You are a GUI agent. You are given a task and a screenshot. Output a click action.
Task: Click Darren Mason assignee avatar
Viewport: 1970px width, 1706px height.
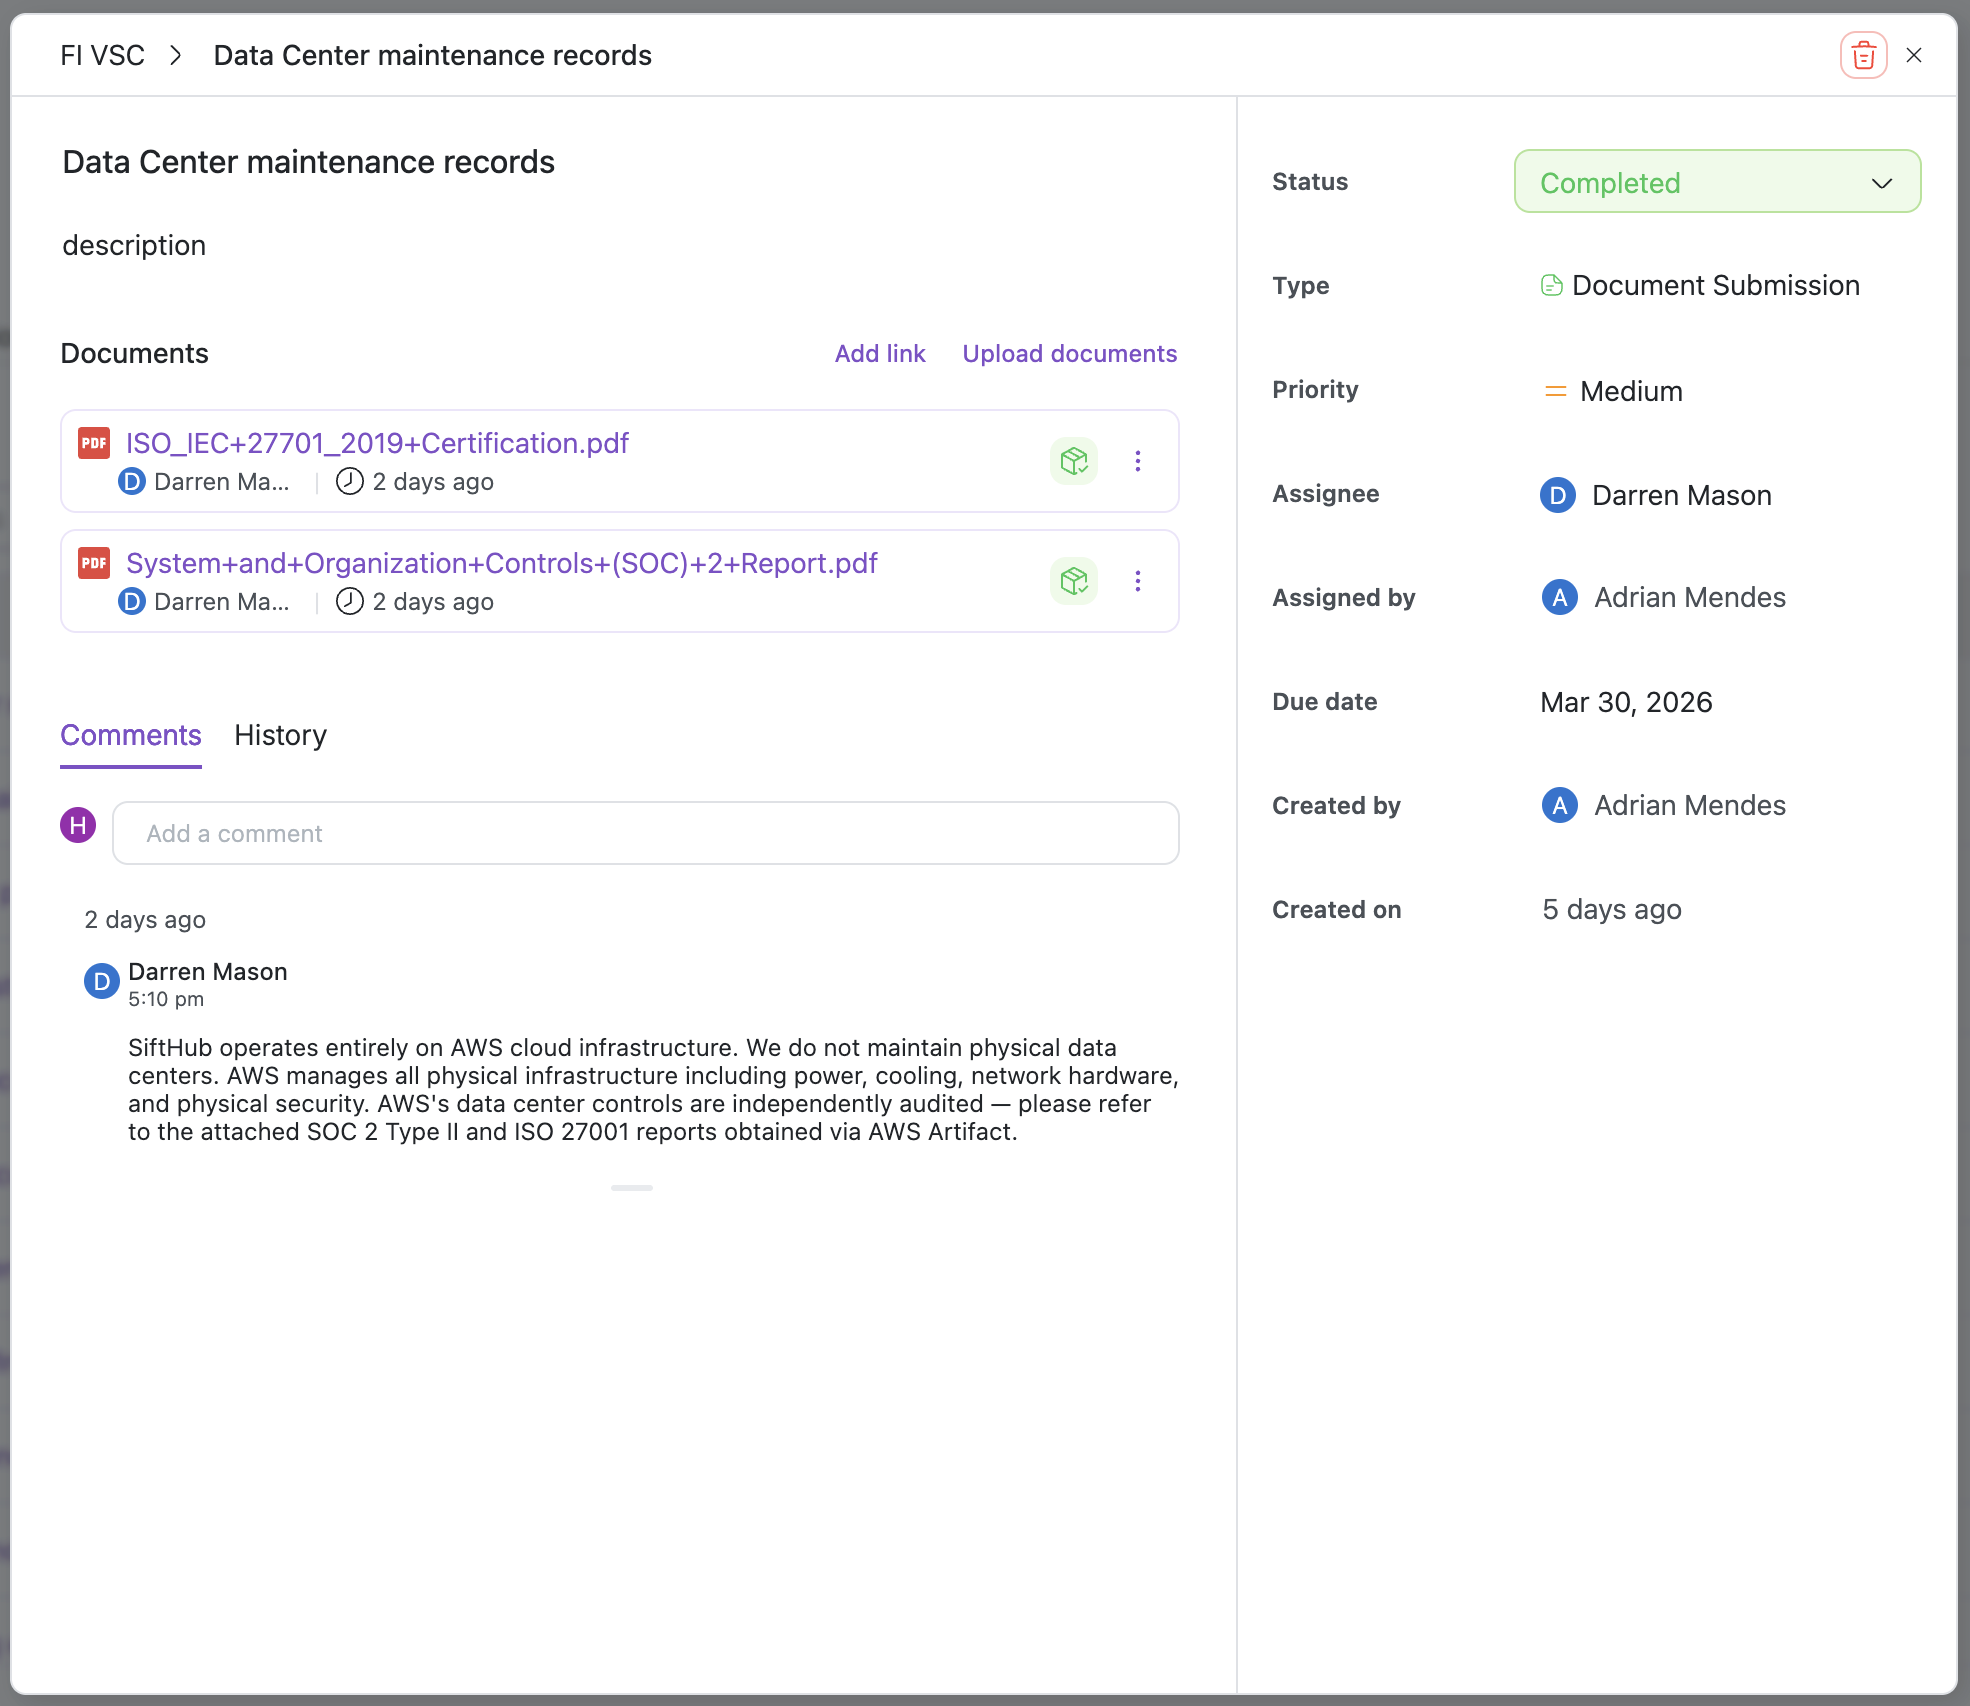pos(1557,495)
